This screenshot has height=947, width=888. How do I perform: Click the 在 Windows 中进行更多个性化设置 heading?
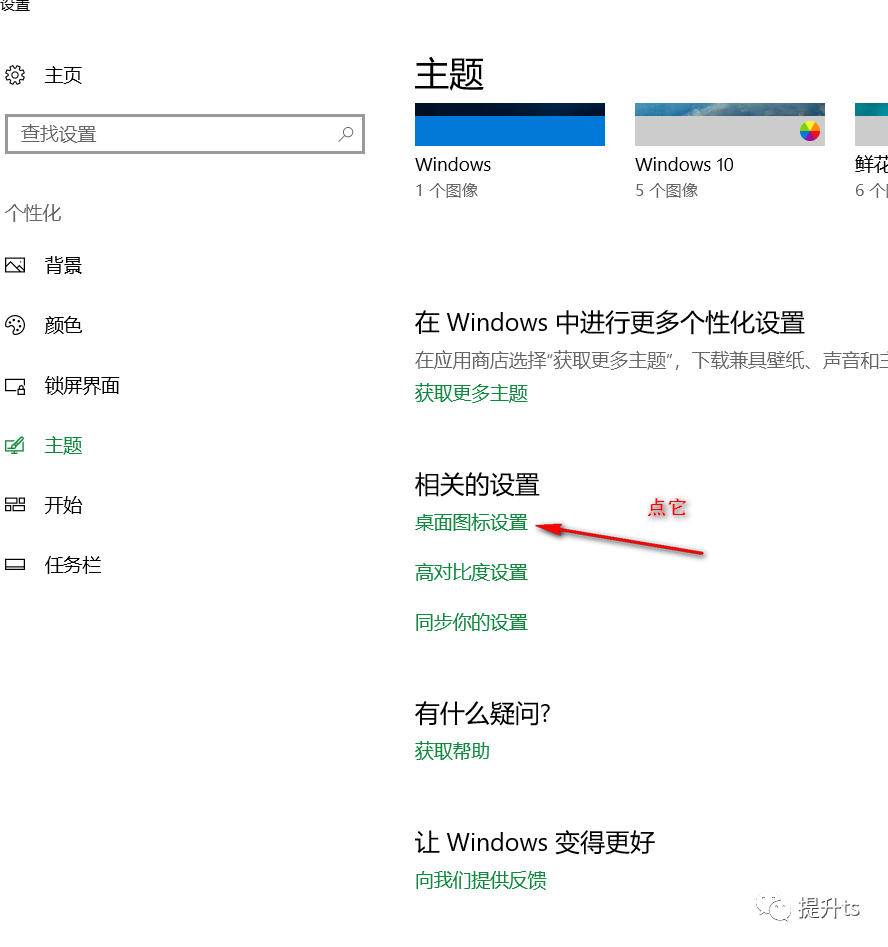(610, 323)
